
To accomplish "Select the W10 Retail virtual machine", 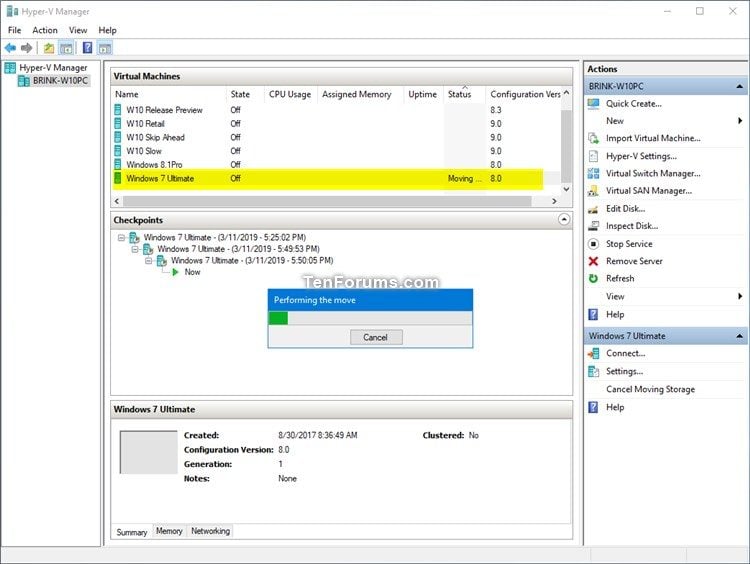I will 145,123.
